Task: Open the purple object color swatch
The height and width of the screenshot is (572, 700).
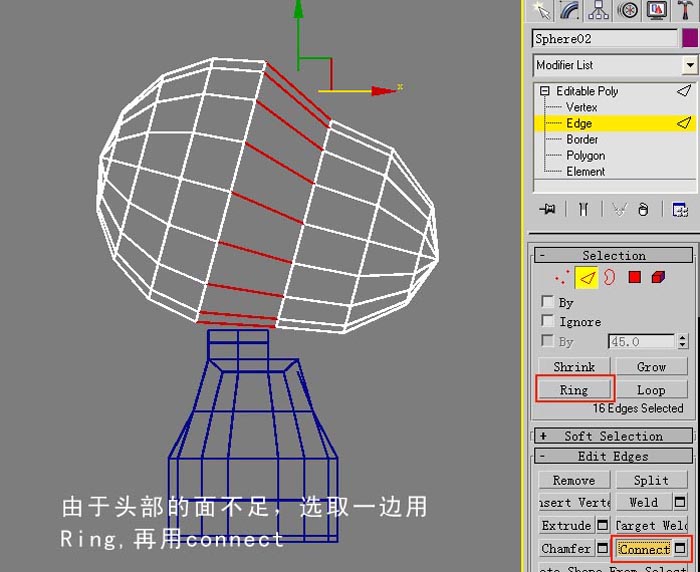Action: pos(690,38)
